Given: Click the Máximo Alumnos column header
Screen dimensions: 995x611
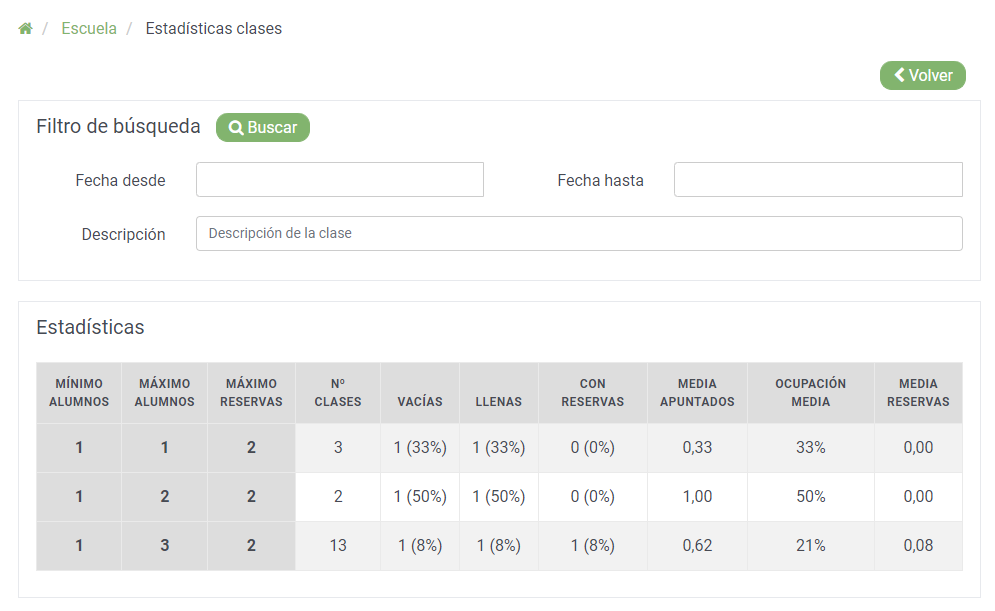Looking at the screenshot, I should click(x=164, y=393).
